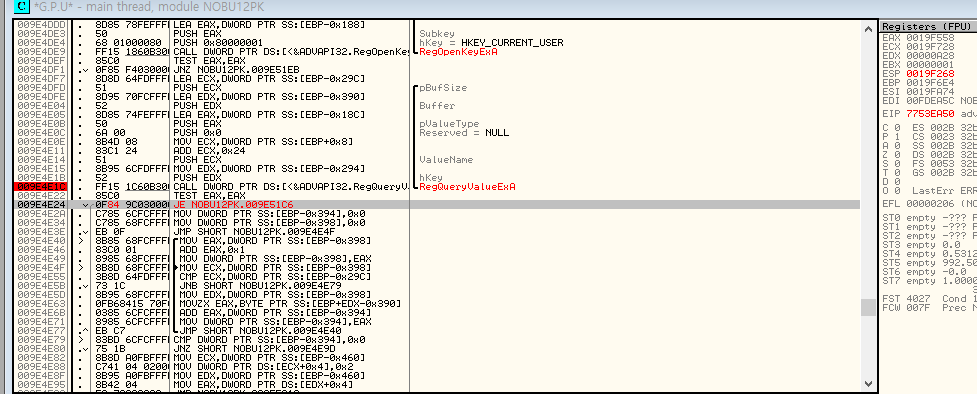Click the disassembly scrollbar up arrow
Image resolution: width=977 pixels, height=394 pixels.
(869, 28)
